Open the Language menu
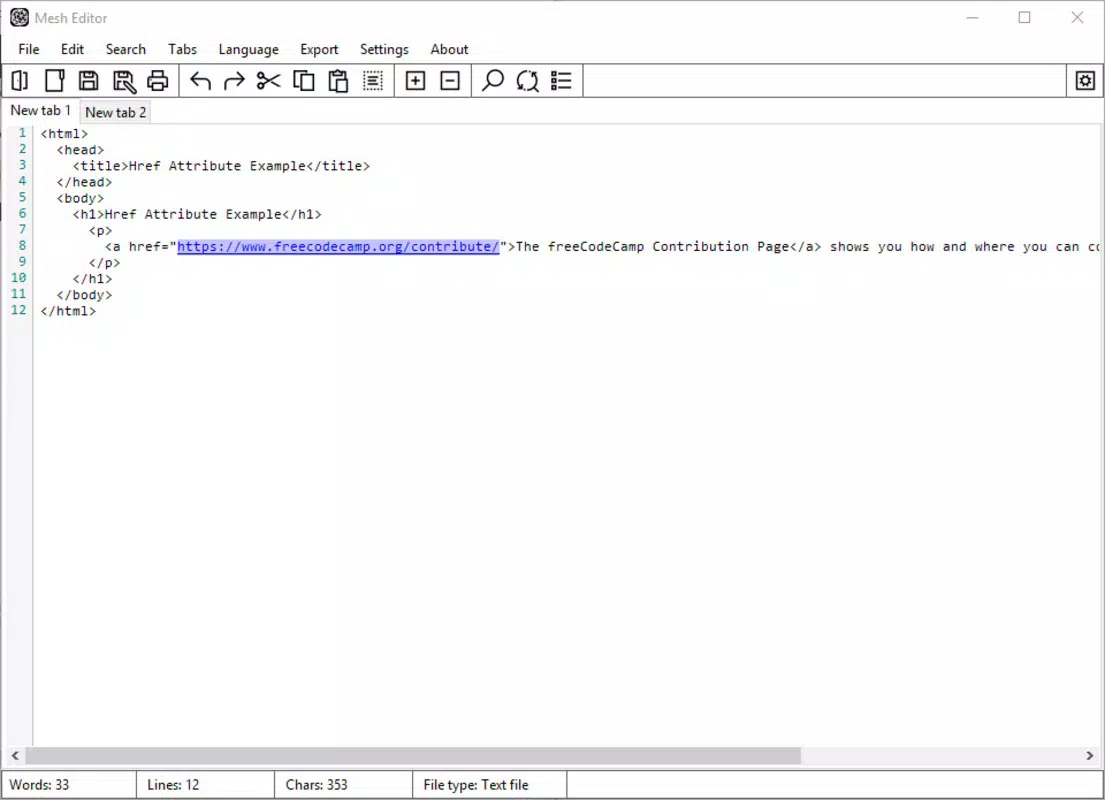 (248, 49)
